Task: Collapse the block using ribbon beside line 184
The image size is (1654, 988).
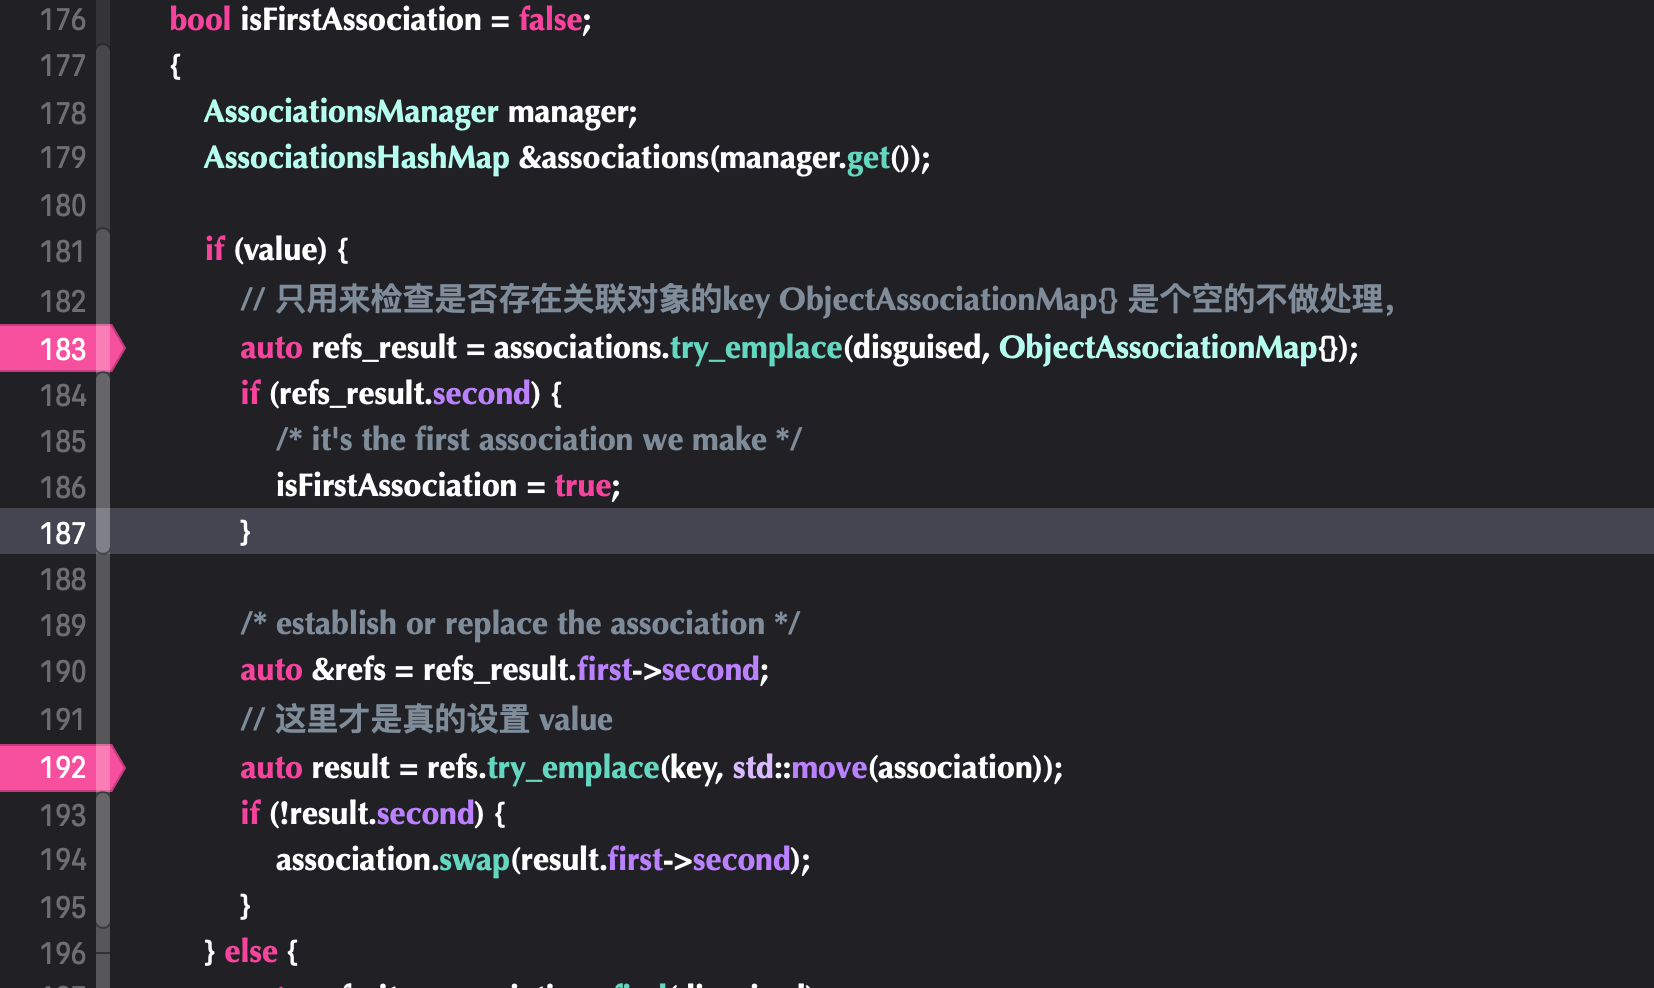Action: coord(103,395)
